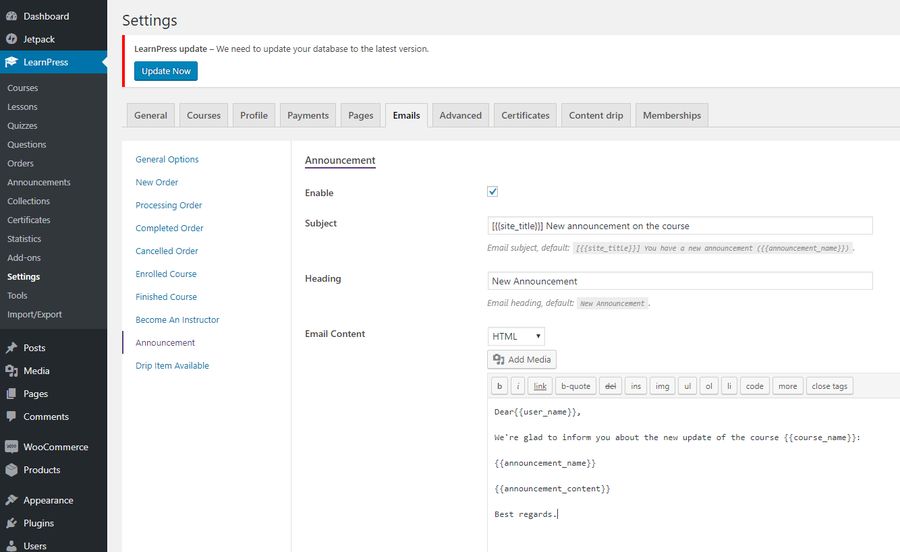Open the Certificates settings tab
Screen dimensions: 900x552
point(525,115)
